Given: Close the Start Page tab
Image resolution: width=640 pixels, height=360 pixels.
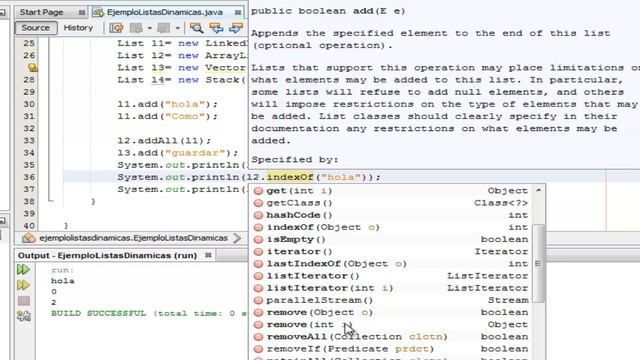Looking at the screenshot, I should 82,13.
